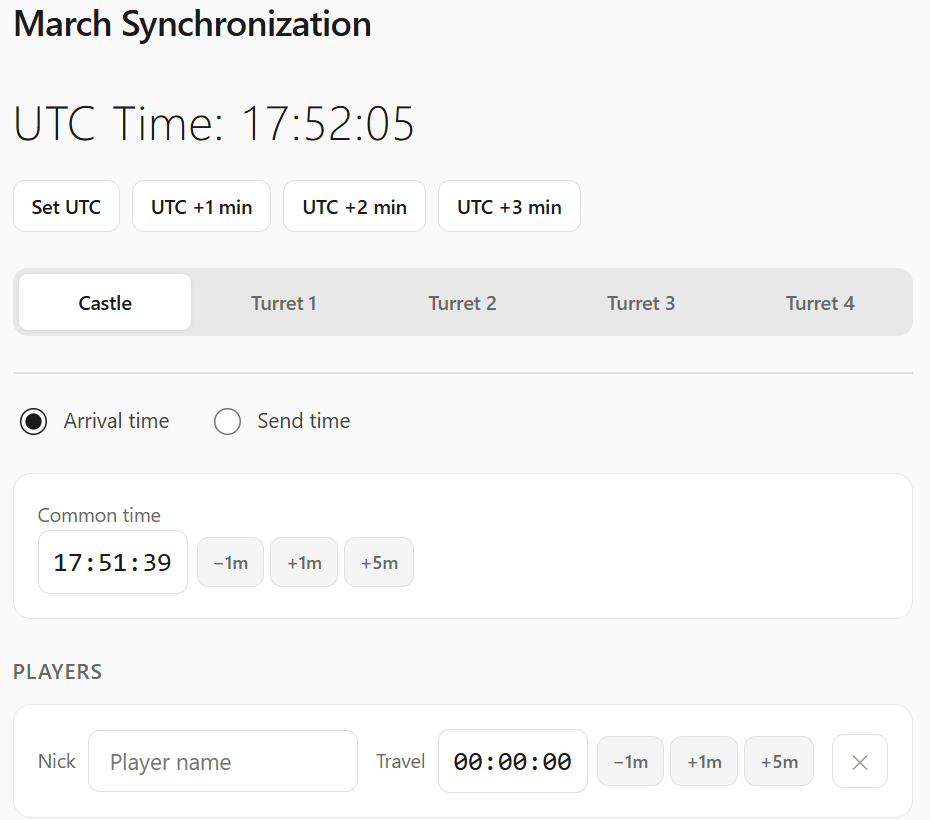Choose the UTC +2 min button
This screenshot has width=930, height=820.
click(354, 206)
